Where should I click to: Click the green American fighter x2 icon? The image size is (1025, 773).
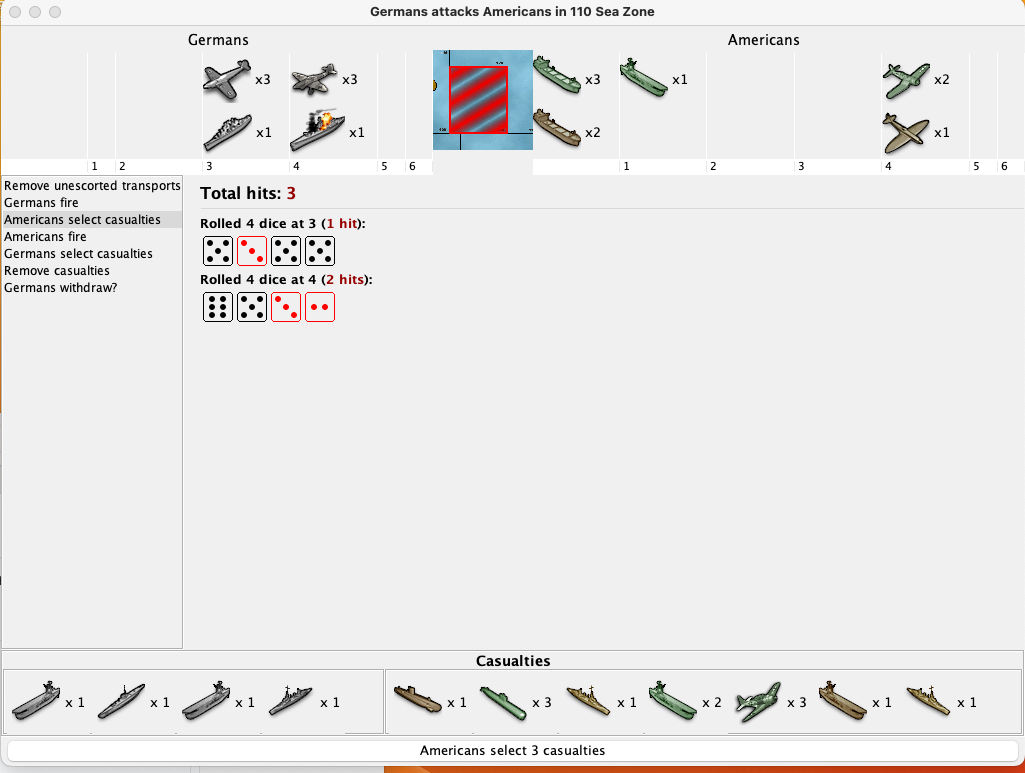point(906,80)
